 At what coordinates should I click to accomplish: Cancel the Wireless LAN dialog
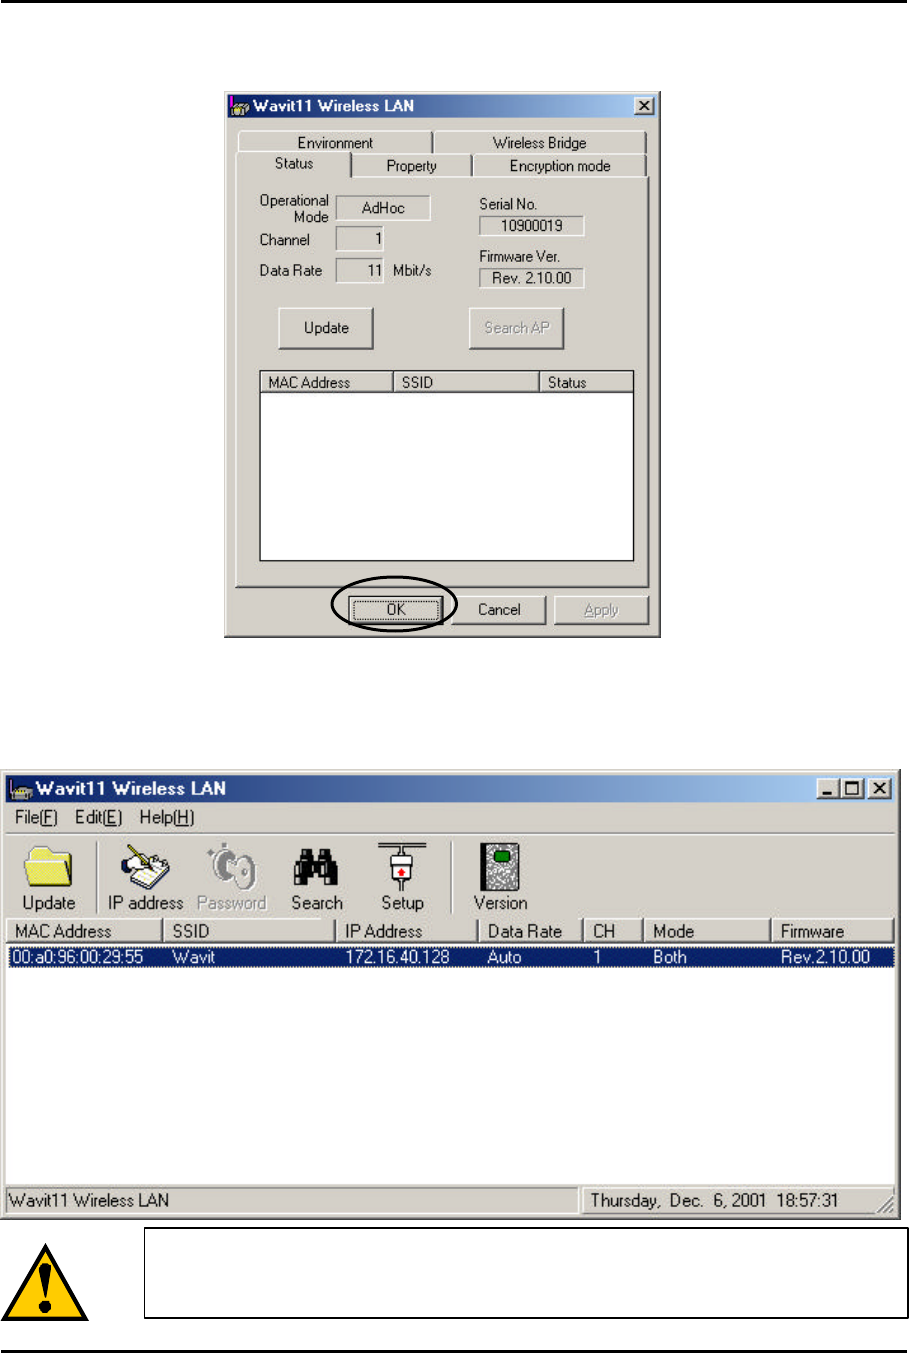tap(499, 609)
